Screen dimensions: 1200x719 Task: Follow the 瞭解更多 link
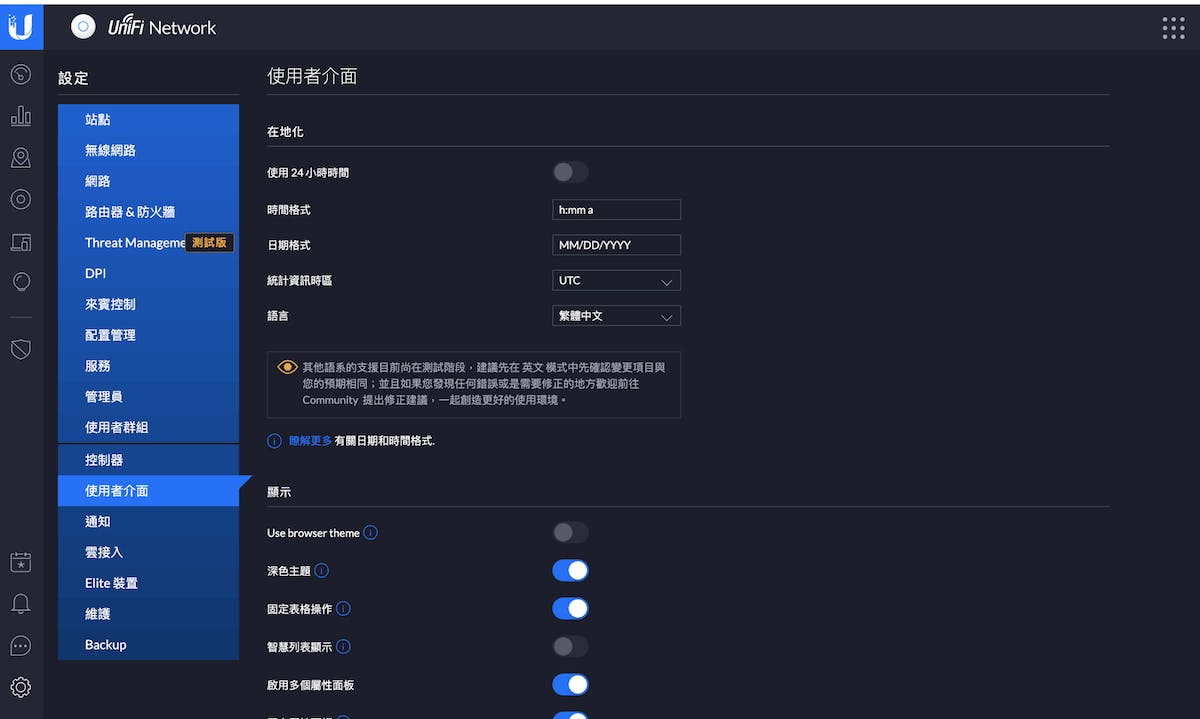click(x=310, y=440)
